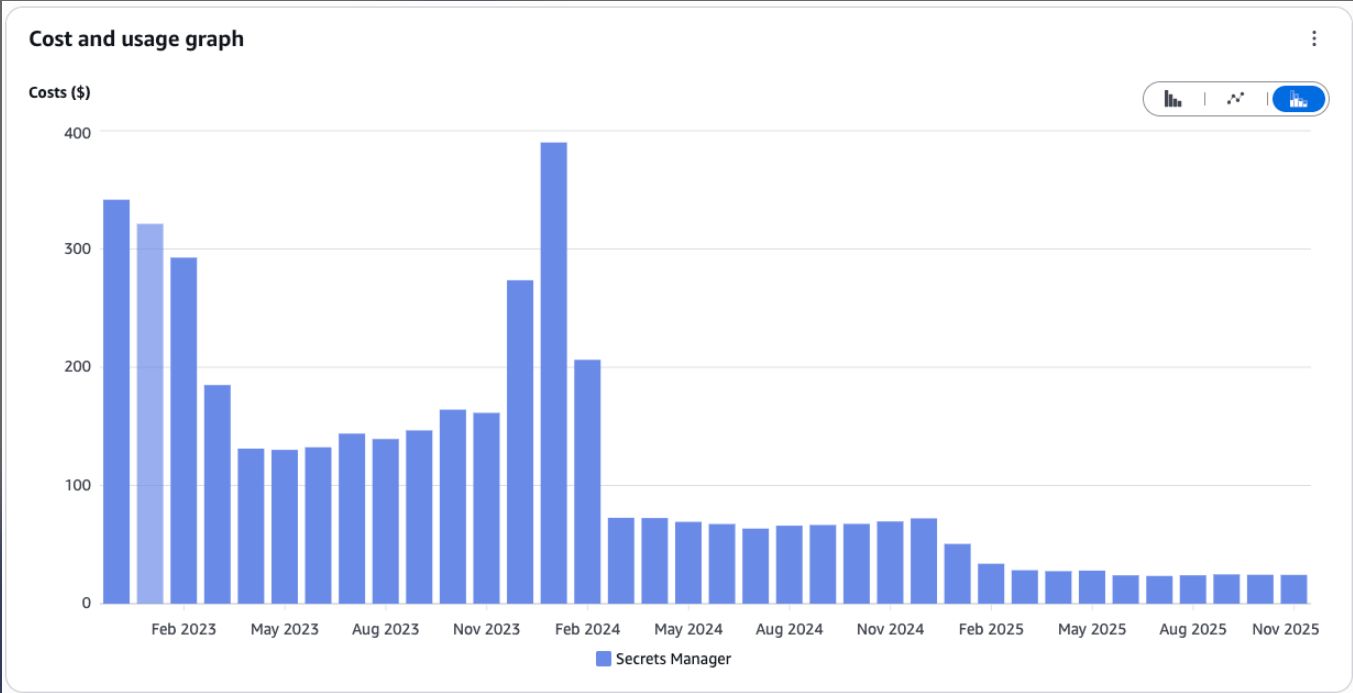
Task: Click the Cost and usage graph title
Action: (x=136, y=39)
